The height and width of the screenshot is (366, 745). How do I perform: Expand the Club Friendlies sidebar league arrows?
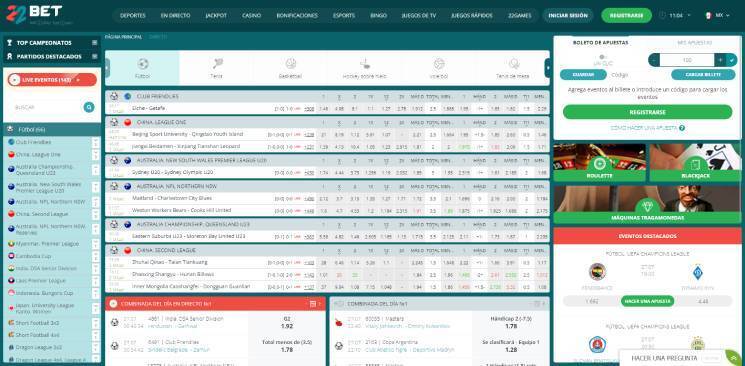tap(96, 142)
